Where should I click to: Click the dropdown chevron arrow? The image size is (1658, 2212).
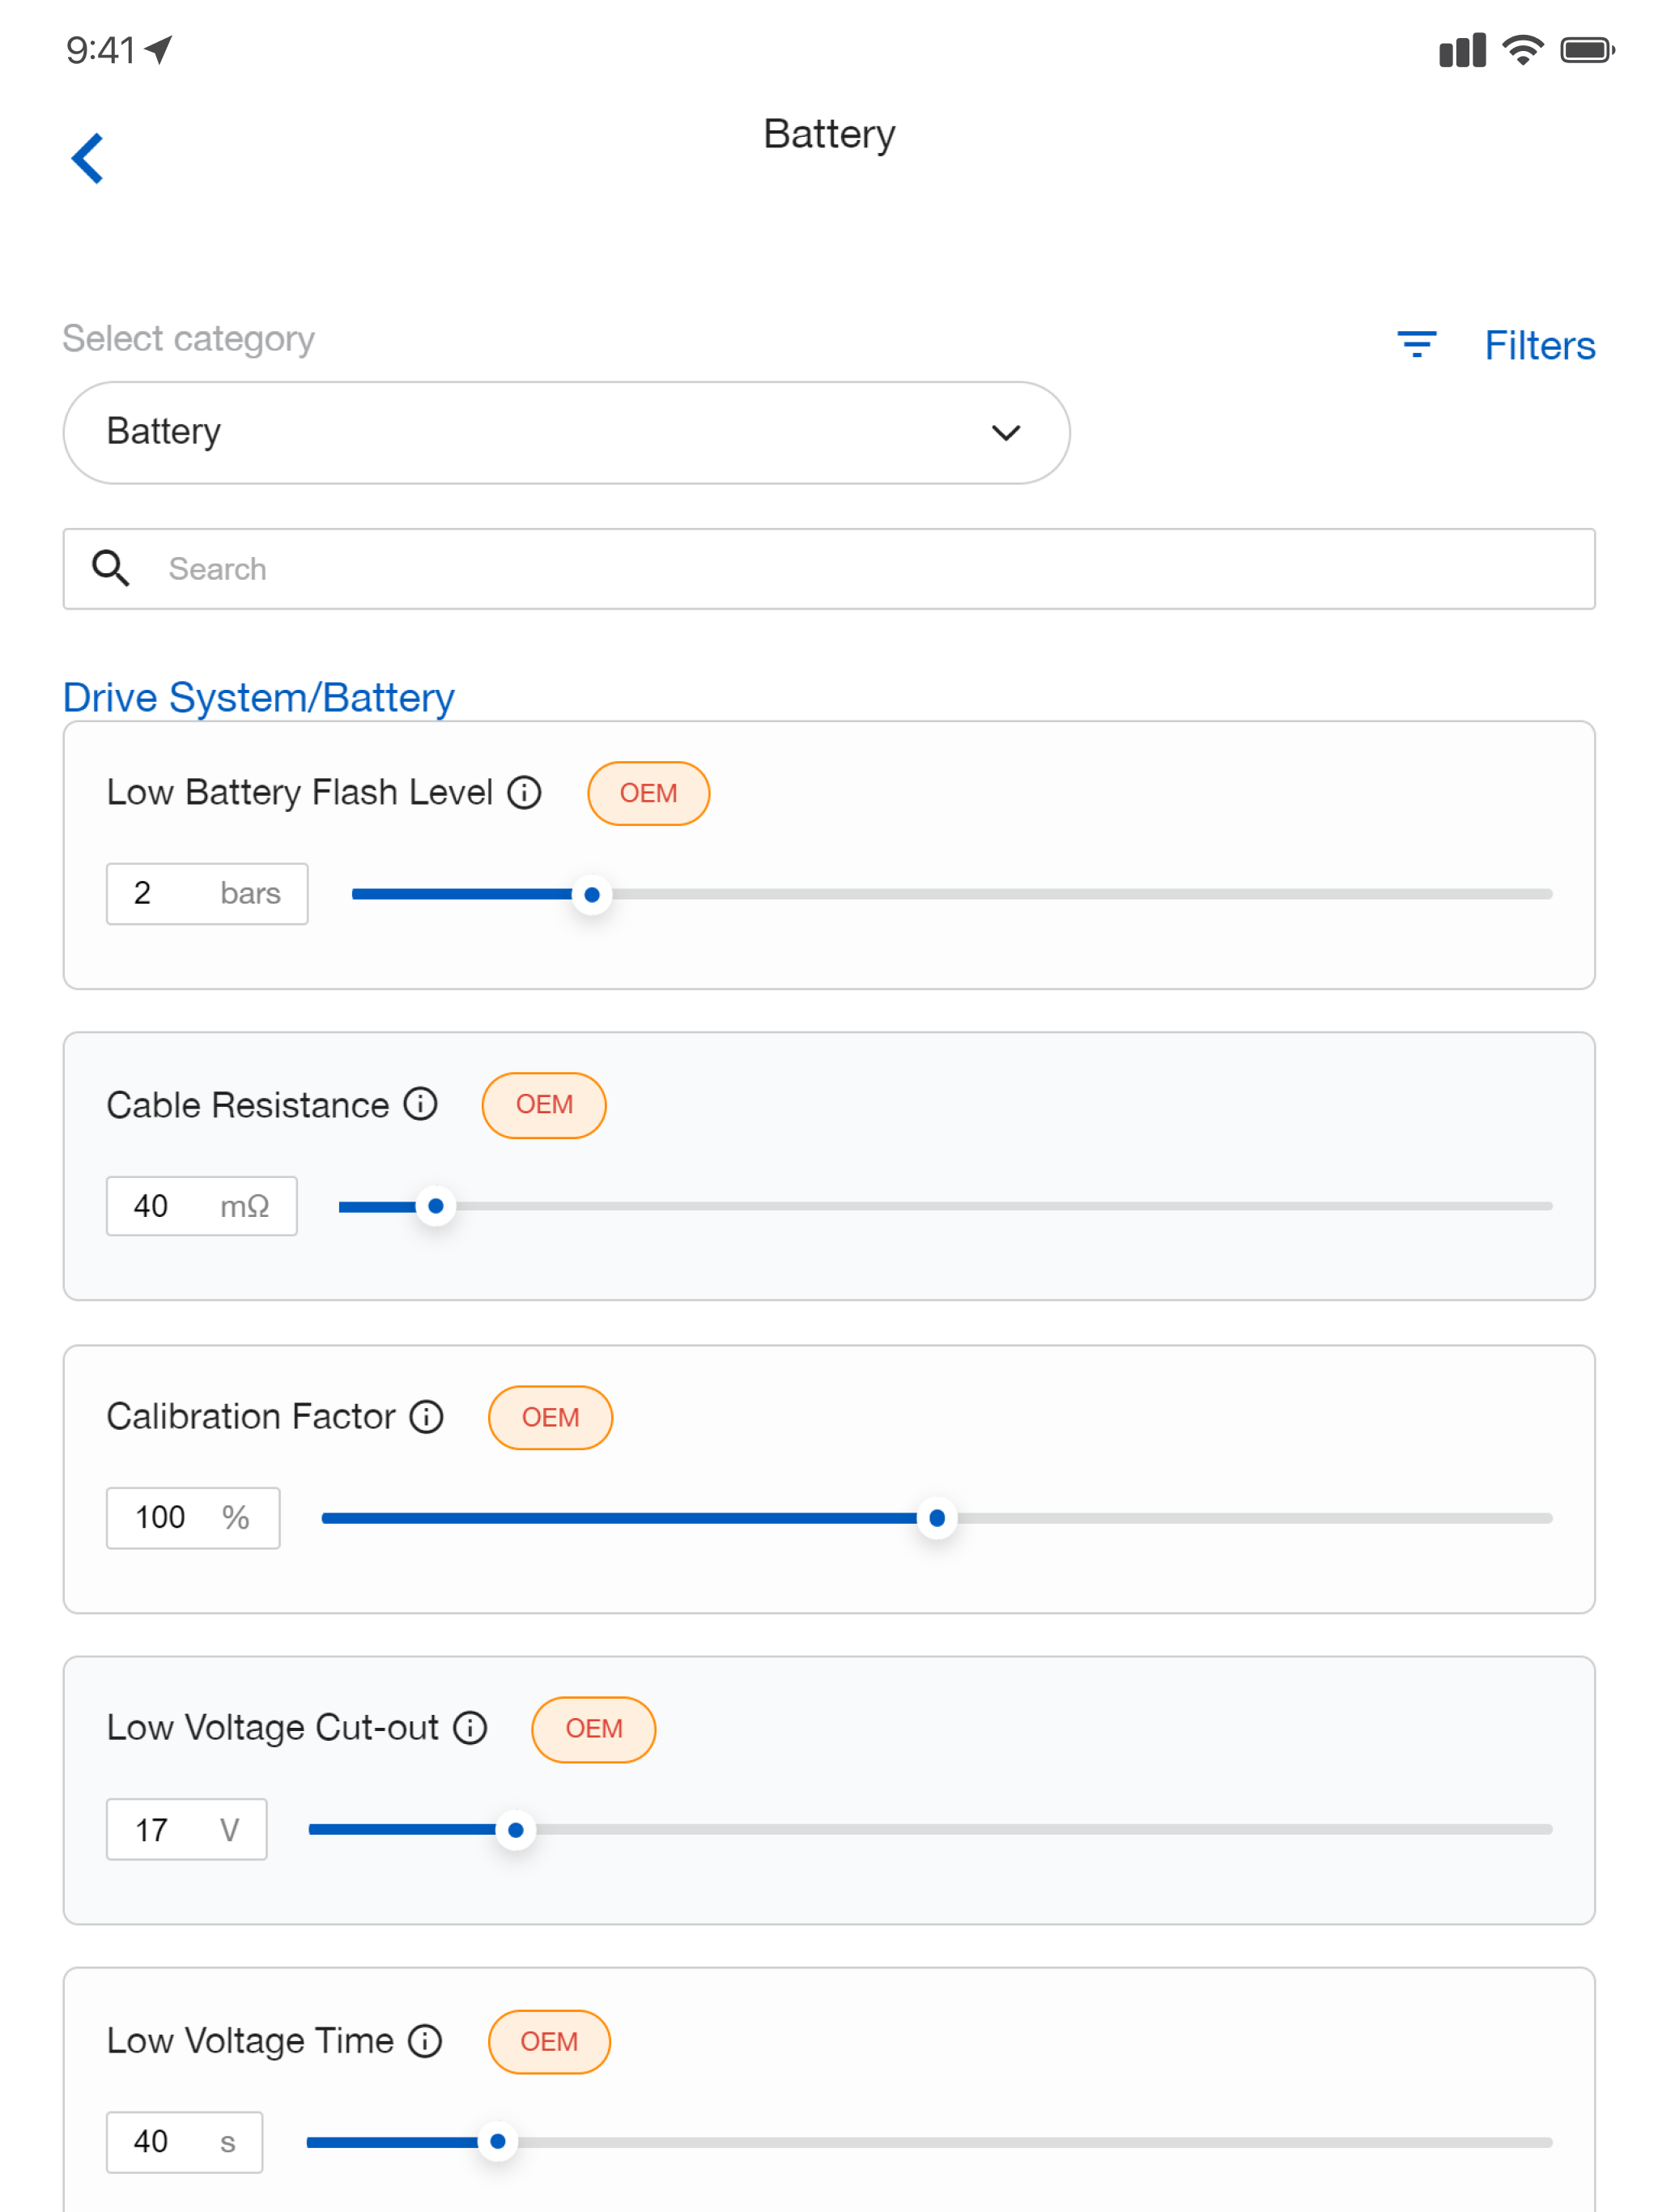(x=1005, y=432)
